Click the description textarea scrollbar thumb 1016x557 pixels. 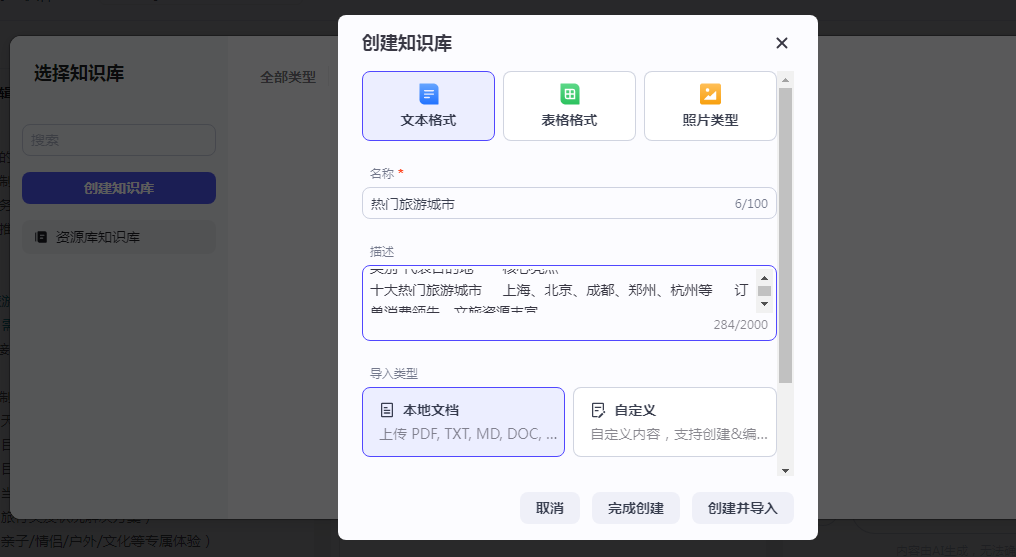click(x=765, y=291)
